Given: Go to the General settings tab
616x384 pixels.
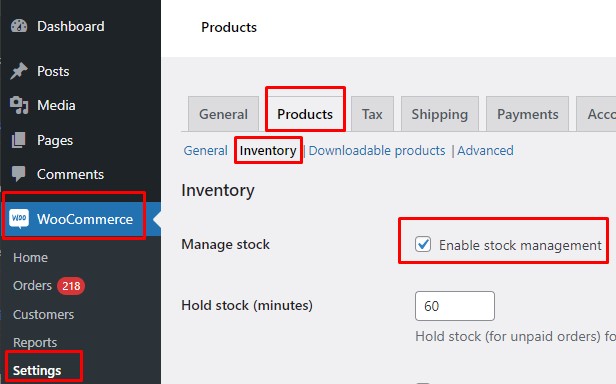Looking at the screenshot, I should 223,114.
